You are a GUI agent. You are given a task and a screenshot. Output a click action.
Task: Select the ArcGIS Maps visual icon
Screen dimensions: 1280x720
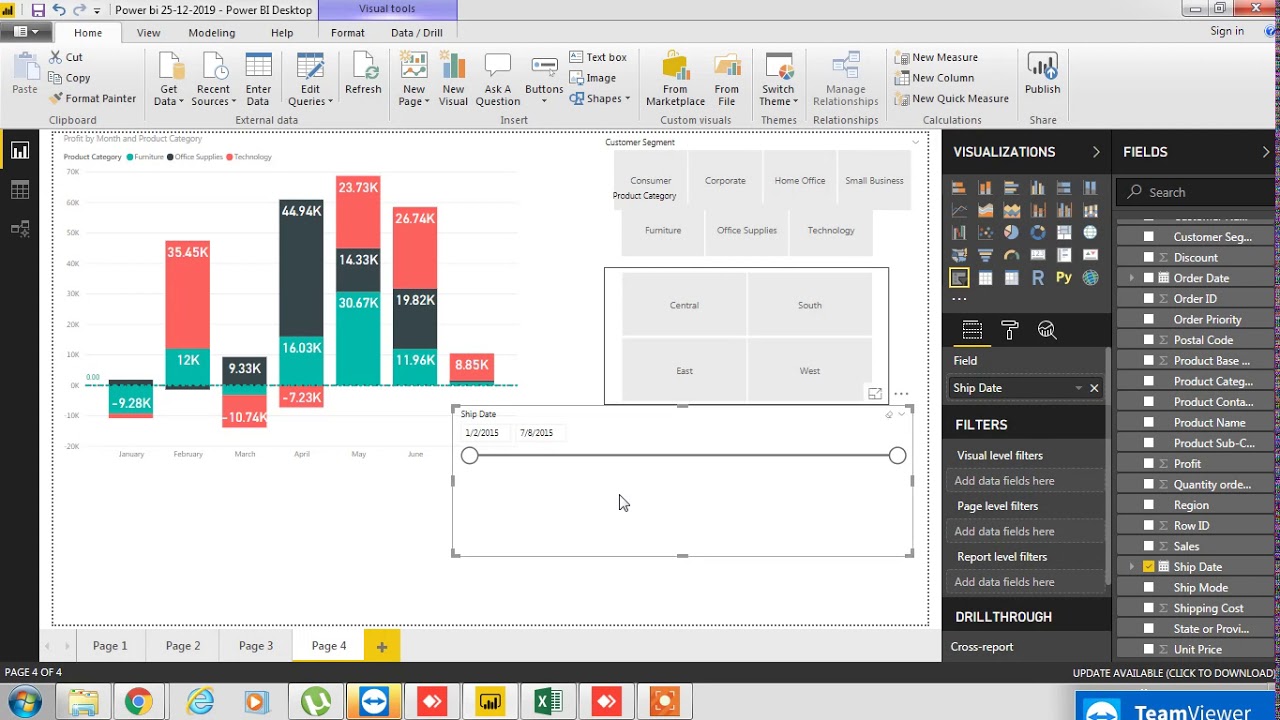(1090, 277)
